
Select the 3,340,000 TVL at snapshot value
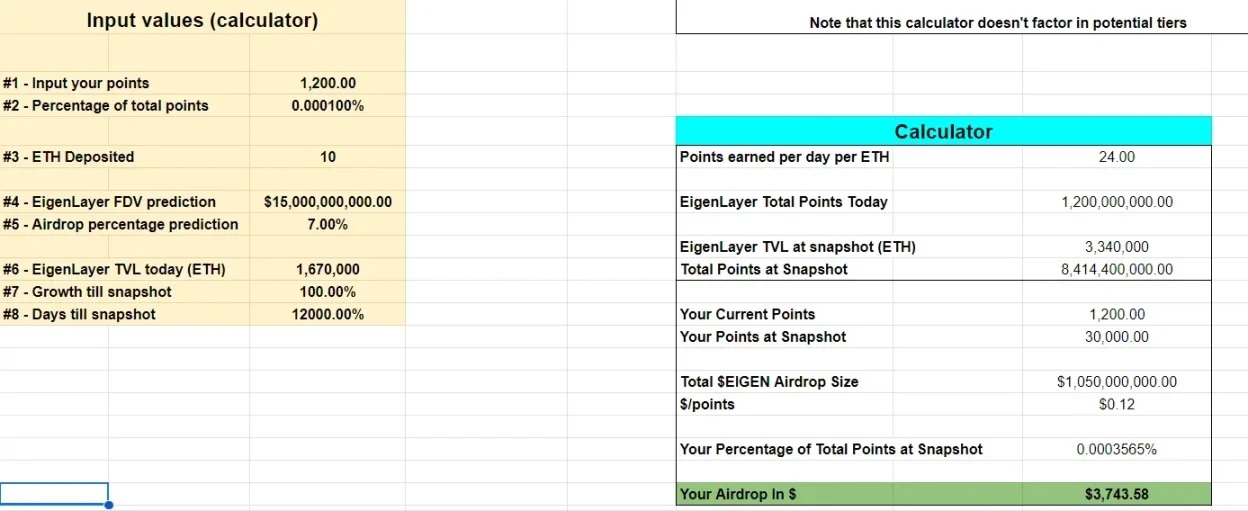1116,247
